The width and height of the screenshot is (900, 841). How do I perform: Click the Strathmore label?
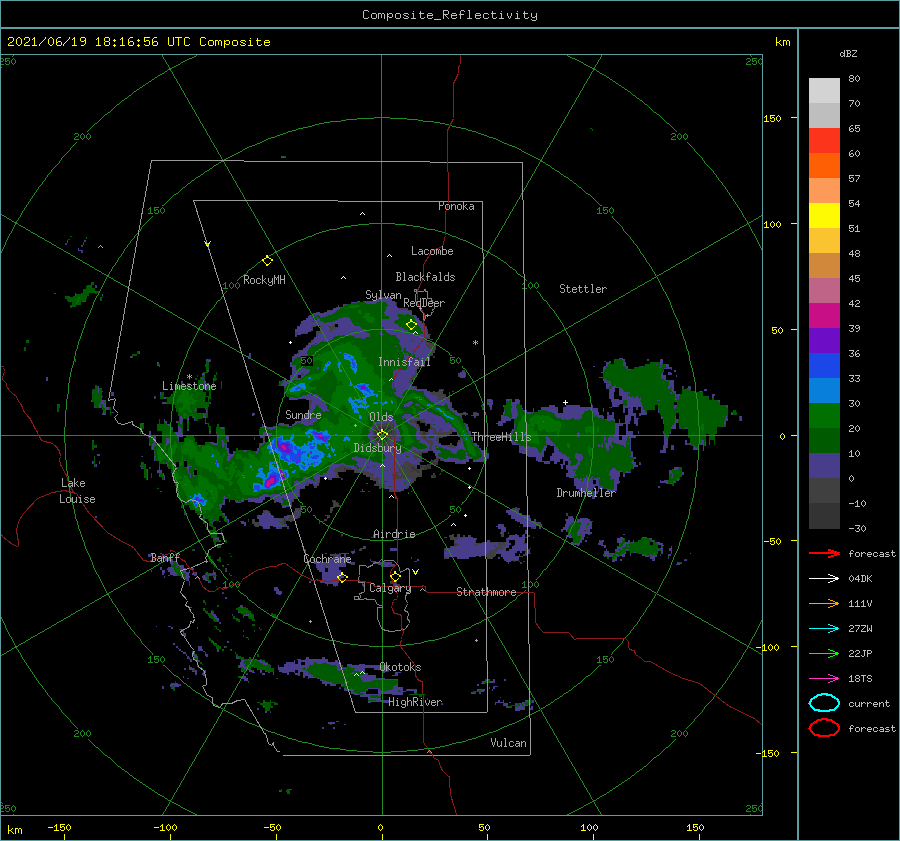coord(486,592)
